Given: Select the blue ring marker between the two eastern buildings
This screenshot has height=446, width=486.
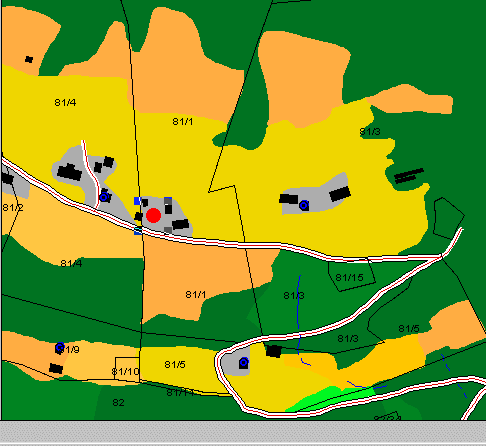Looking at the screenshot, I should coord(303,205).
